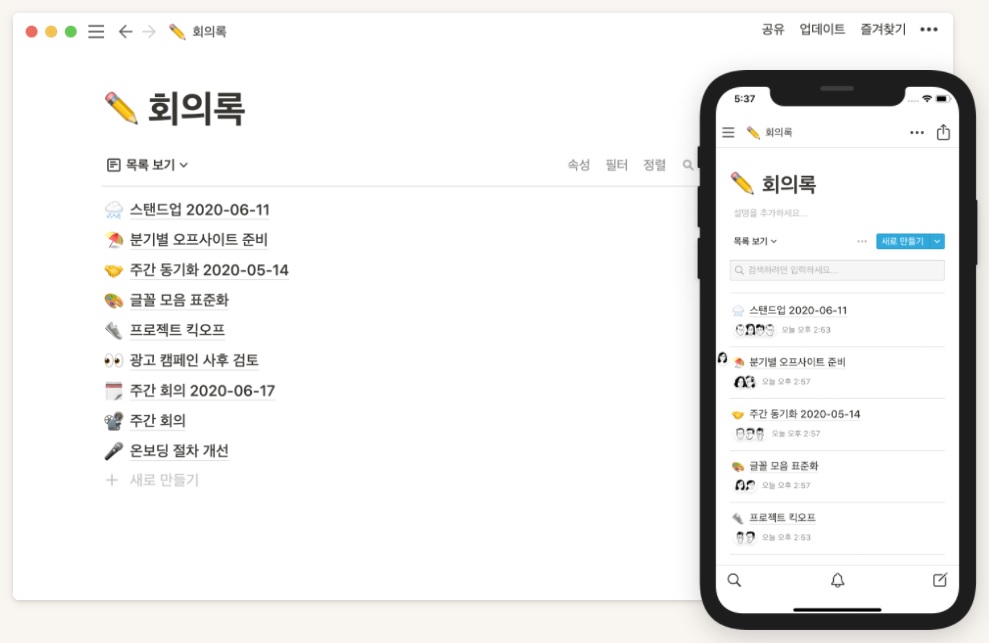
Task: Click the palette icon of 글꼴 모음 표준화
Action: [x=114, y=300]
